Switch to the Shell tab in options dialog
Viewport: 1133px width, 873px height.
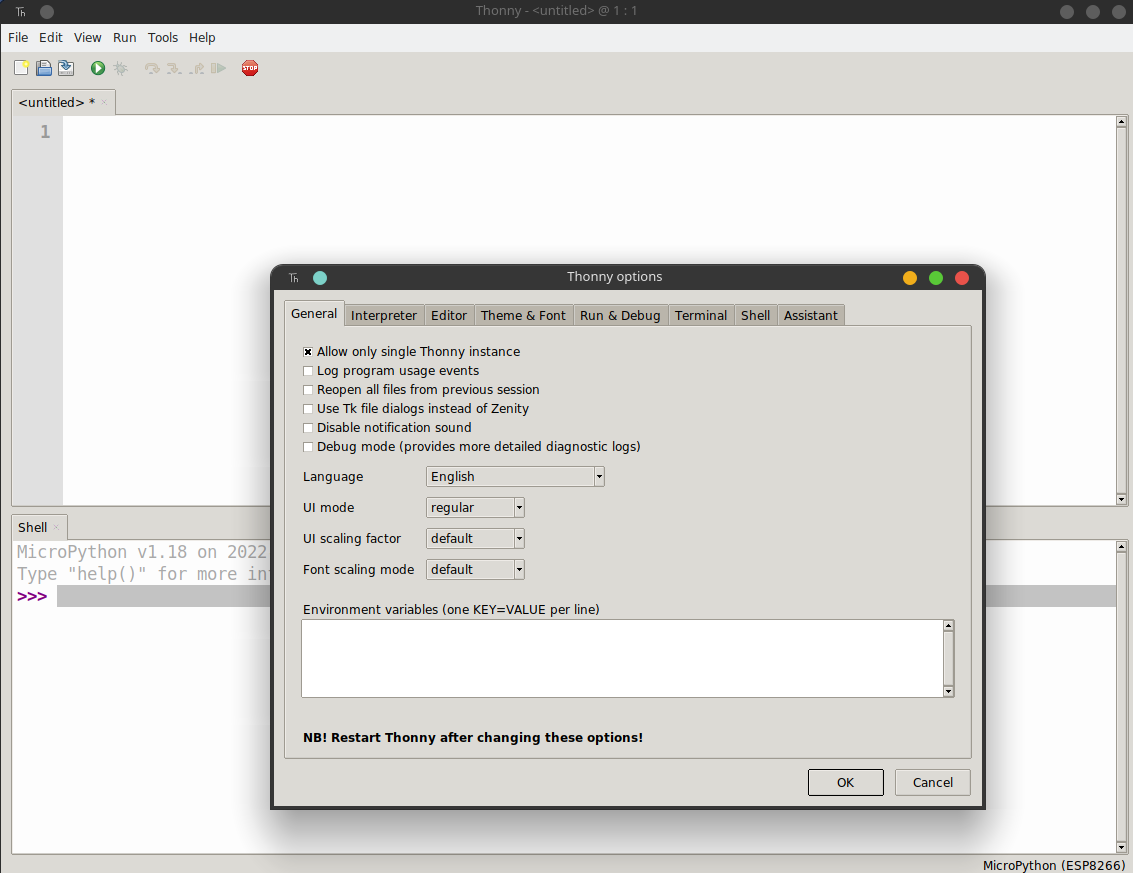point(755,315)
